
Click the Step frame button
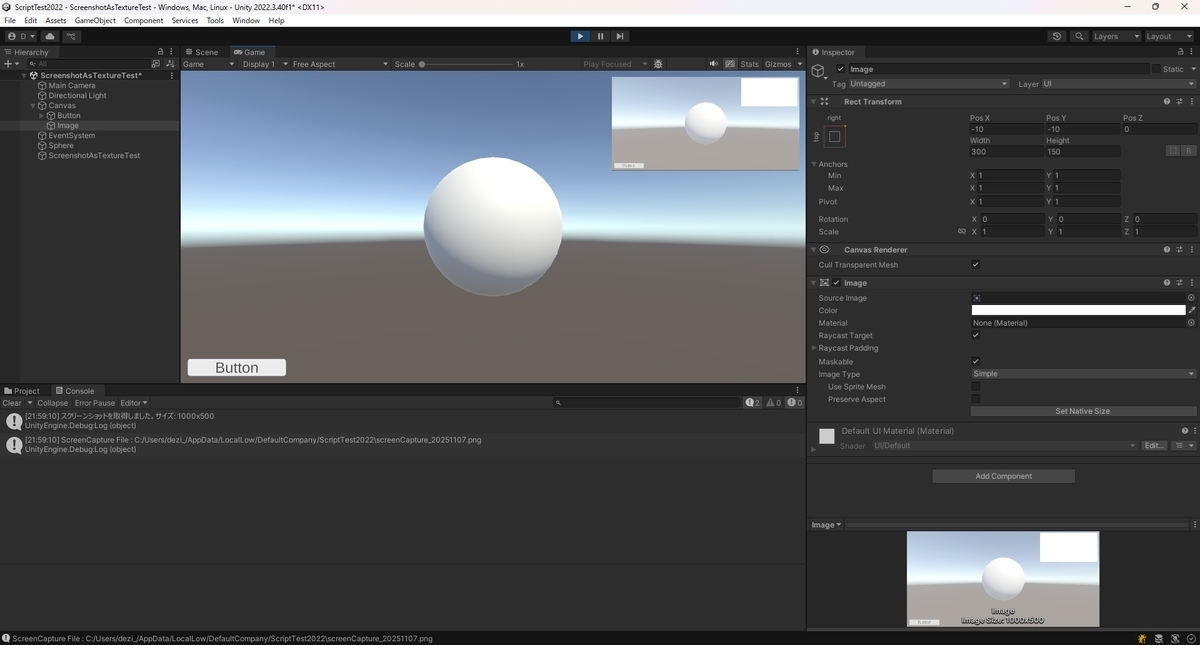click(x=620, y=36)
